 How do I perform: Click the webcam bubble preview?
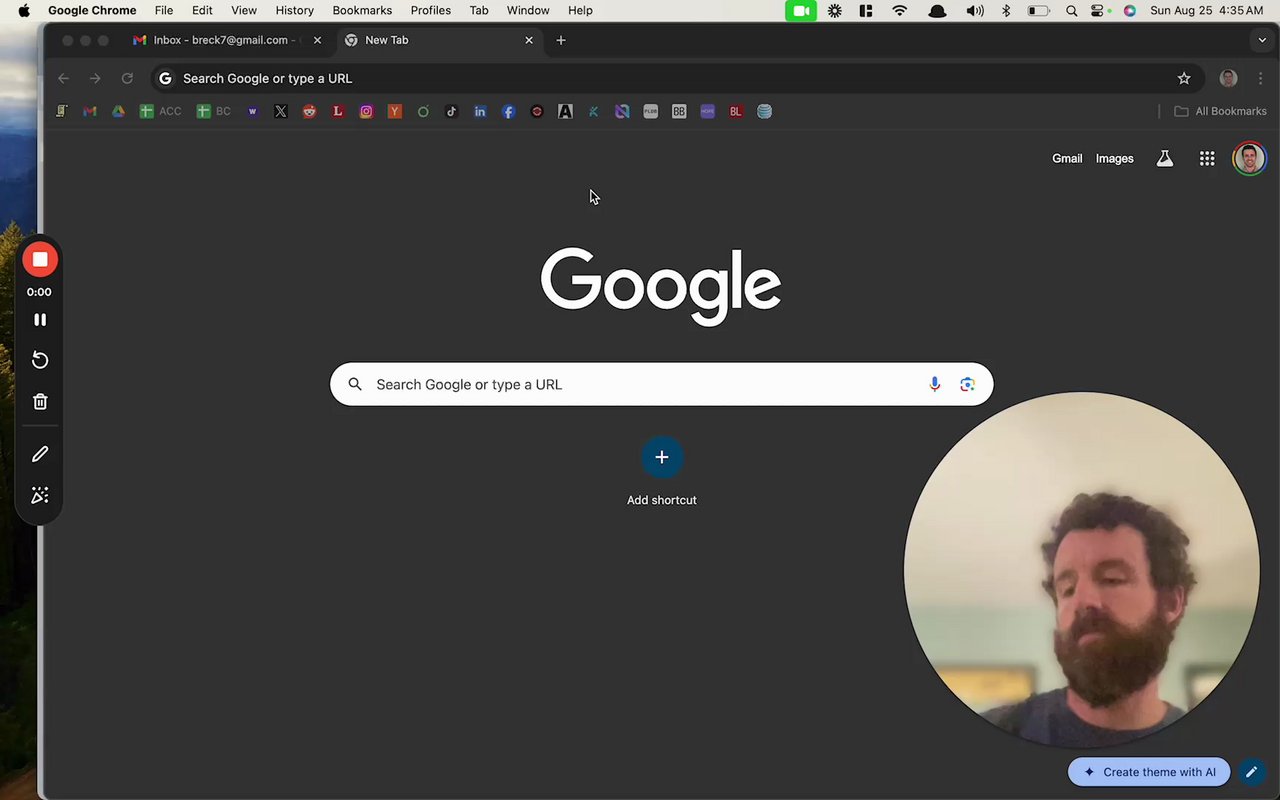coord(1081,570)
